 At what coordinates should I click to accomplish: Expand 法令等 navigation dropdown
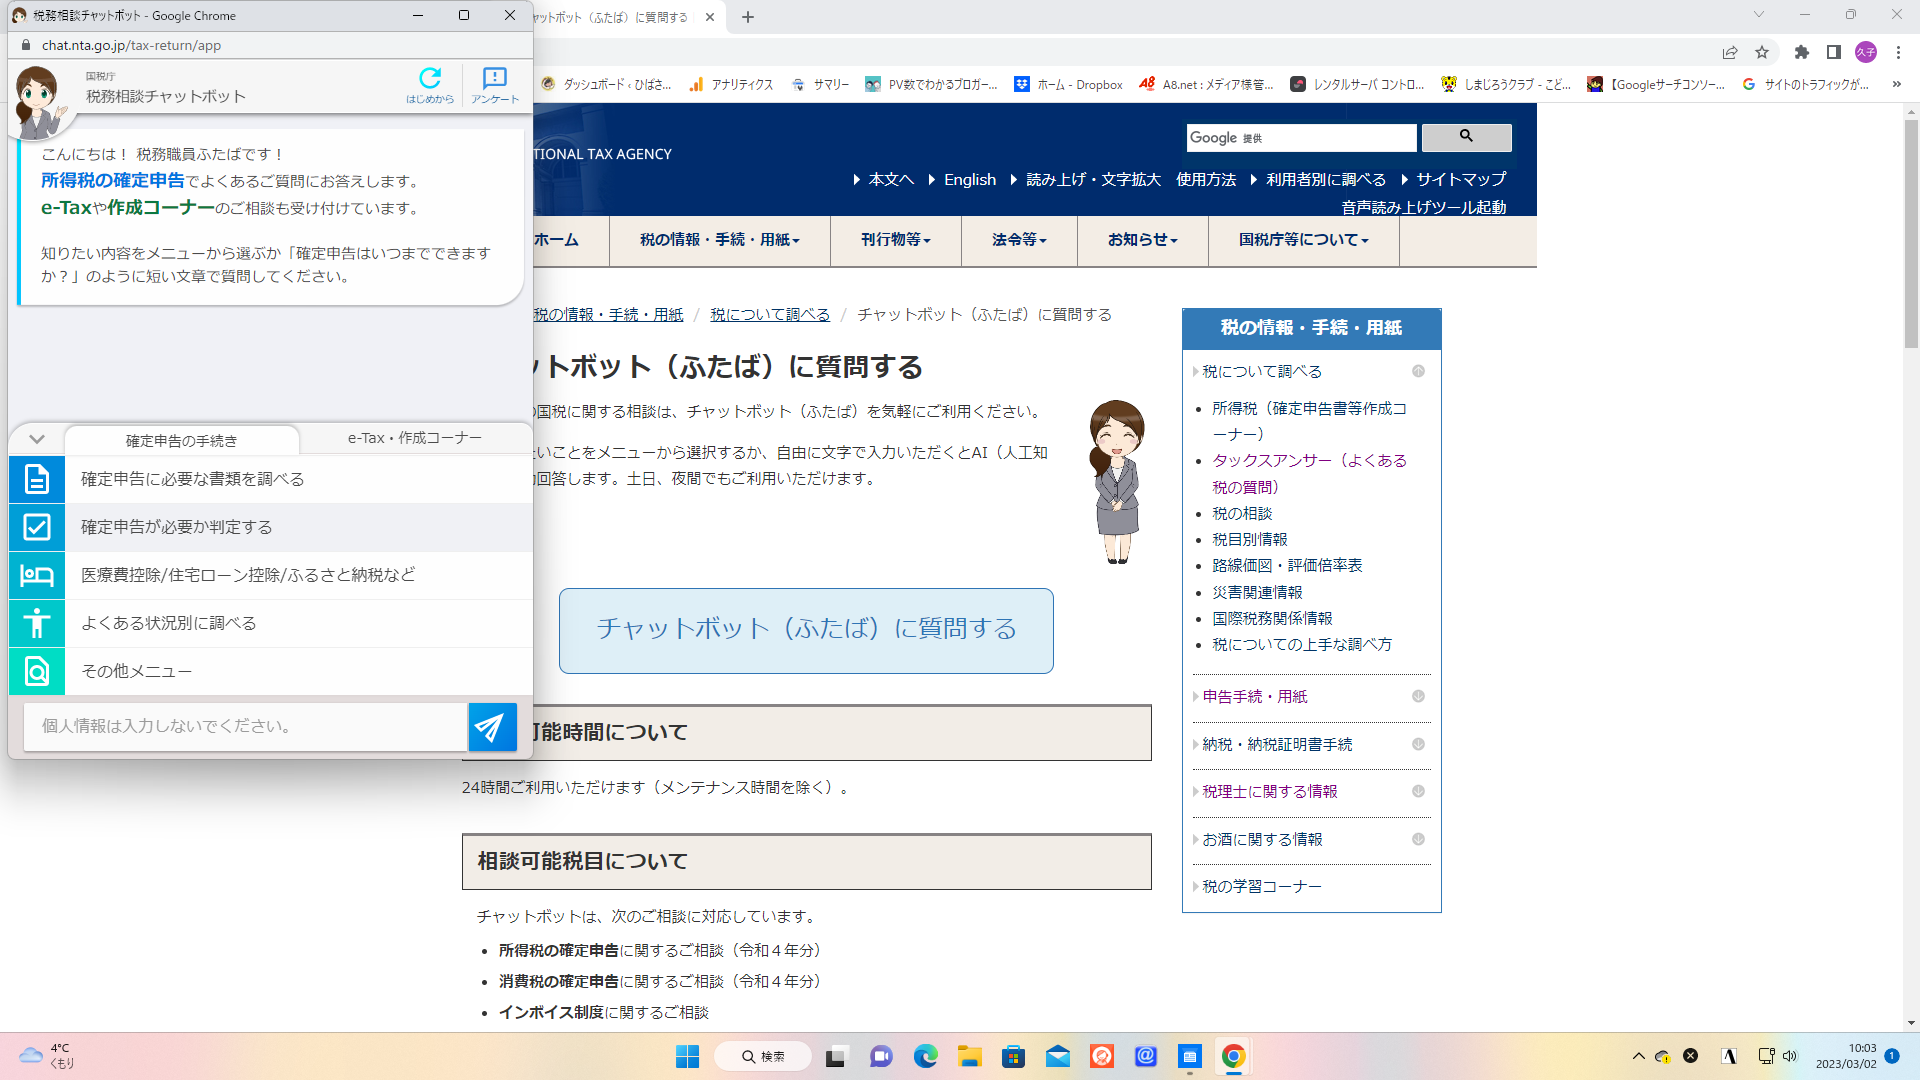(x=1019, y=240)
